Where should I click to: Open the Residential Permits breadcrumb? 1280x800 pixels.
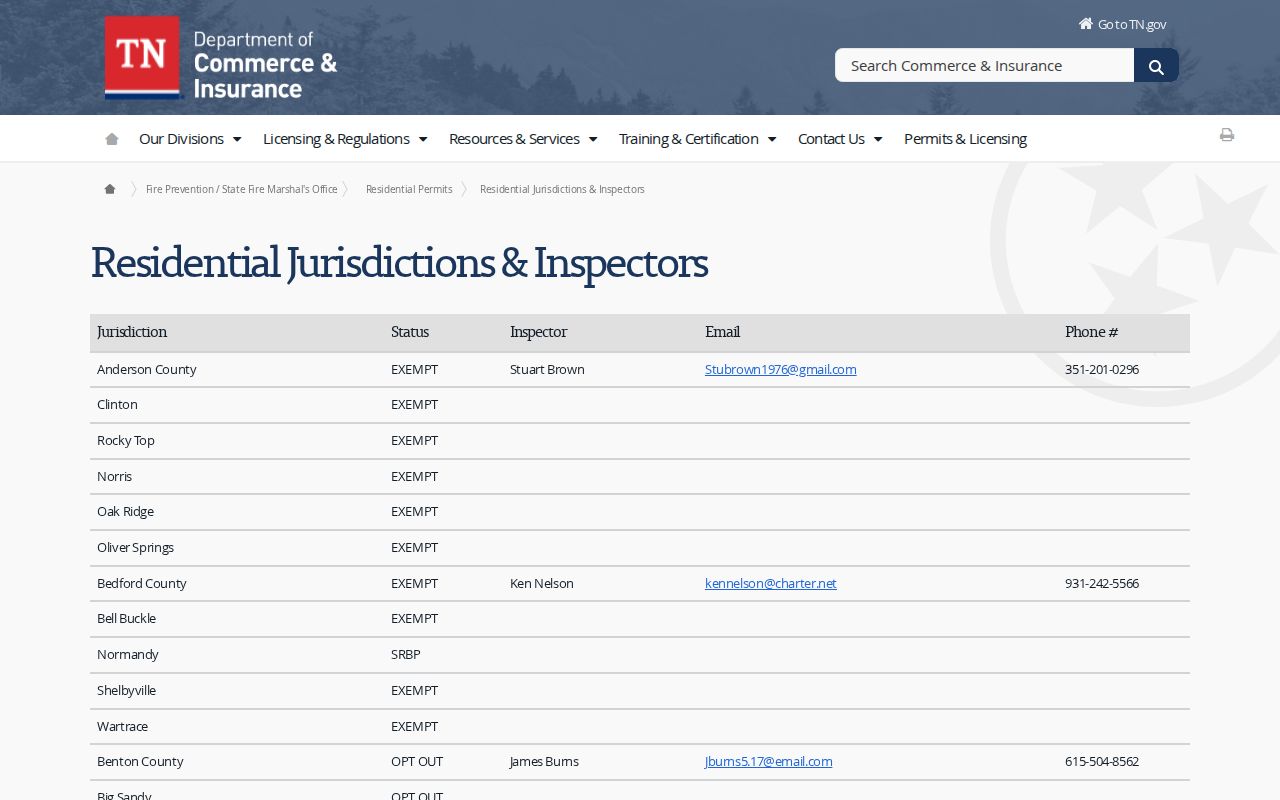pos(409,189)
